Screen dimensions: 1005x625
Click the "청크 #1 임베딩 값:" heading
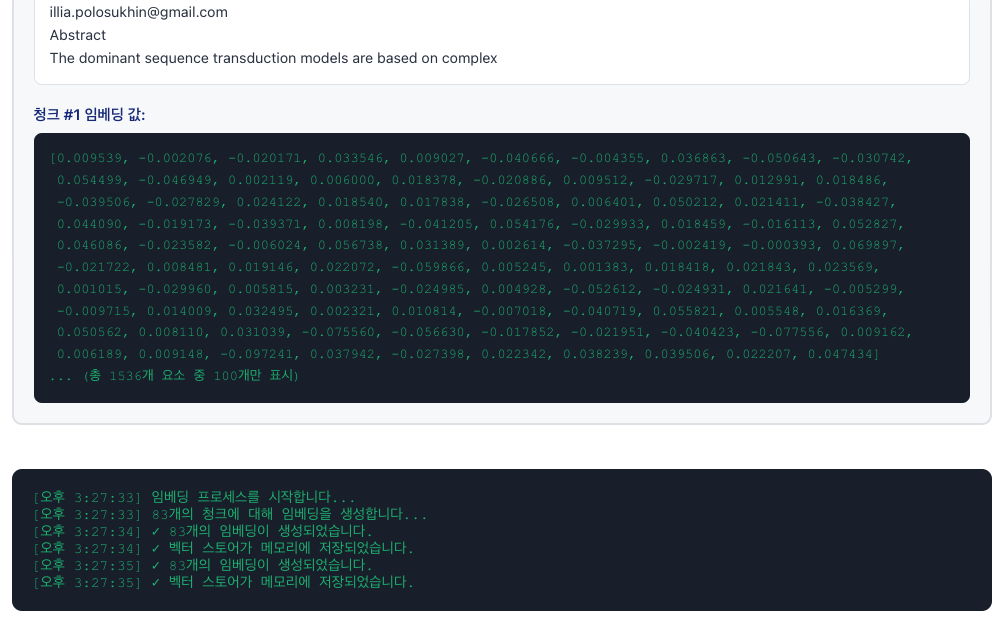click(x=89, y=114)
